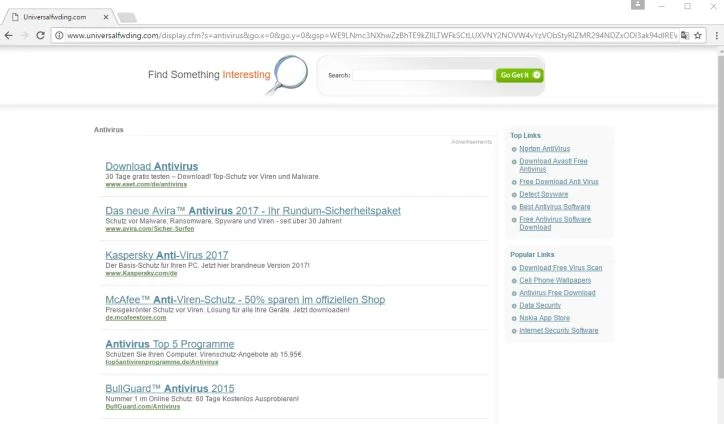This screenshot has width=724, height=424.
Task: View site information icon in address bar
Action: (59, 36)
